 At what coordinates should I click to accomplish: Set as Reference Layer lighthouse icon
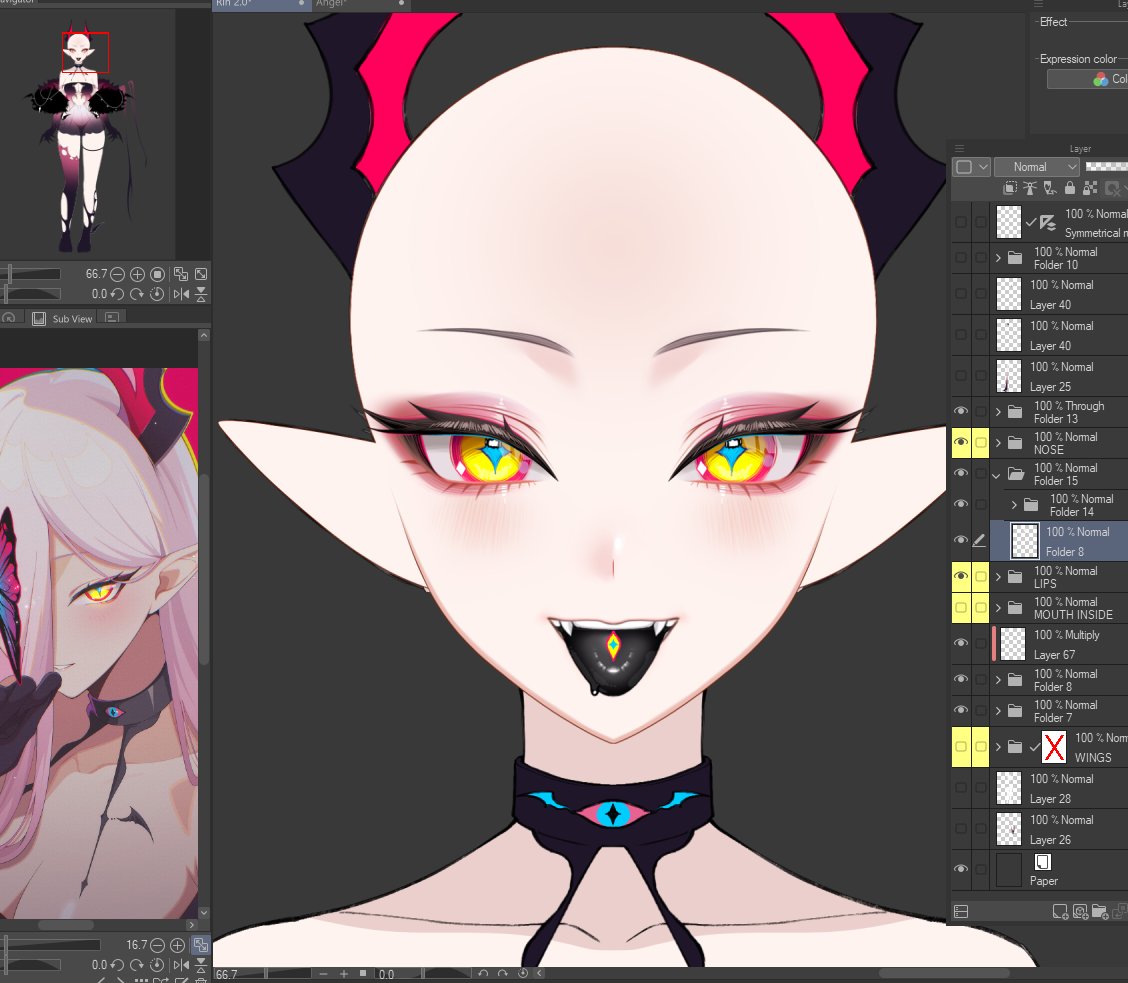coord(1030,189)
